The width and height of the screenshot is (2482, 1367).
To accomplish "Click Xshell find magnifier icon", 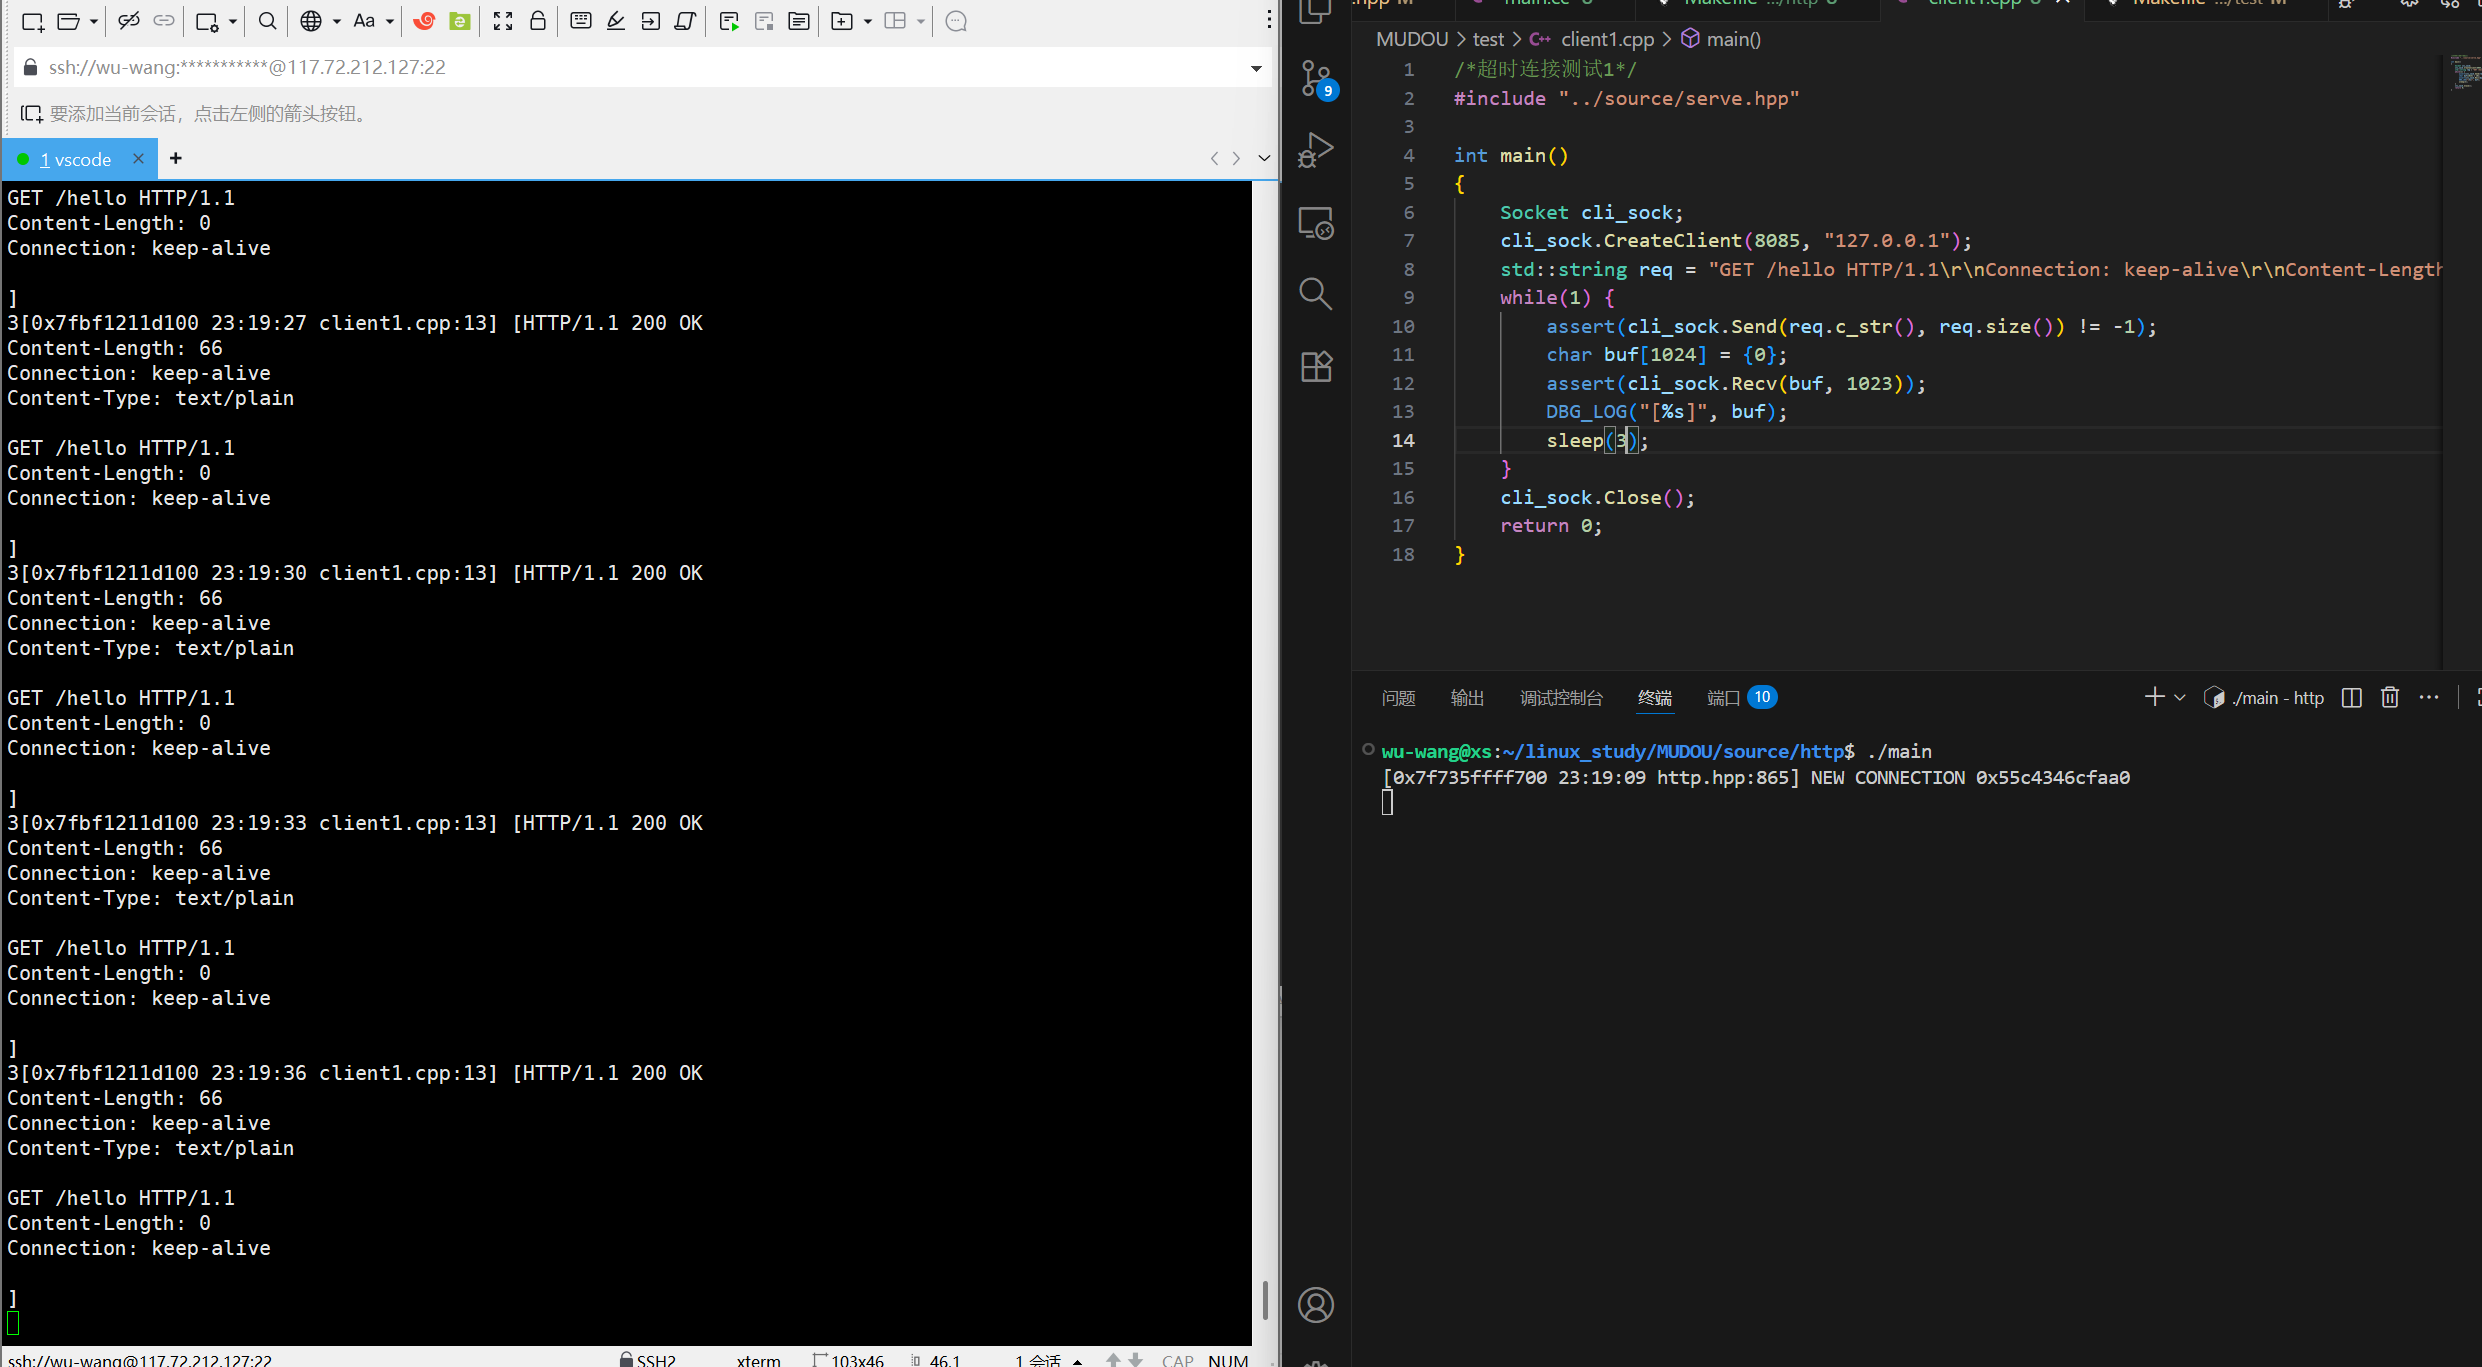I will tap(267, 21).
